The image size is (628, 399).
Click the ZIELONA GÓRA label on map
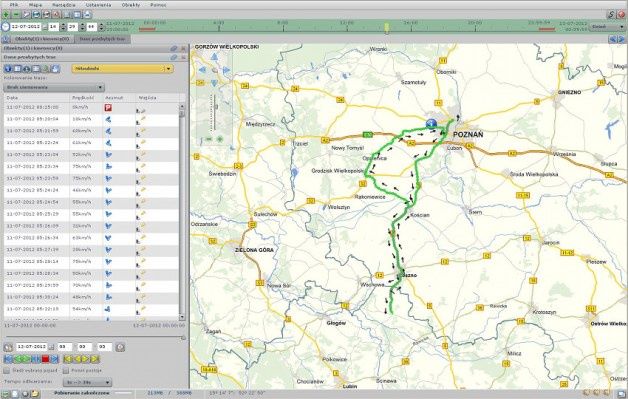tap(254, 250)
